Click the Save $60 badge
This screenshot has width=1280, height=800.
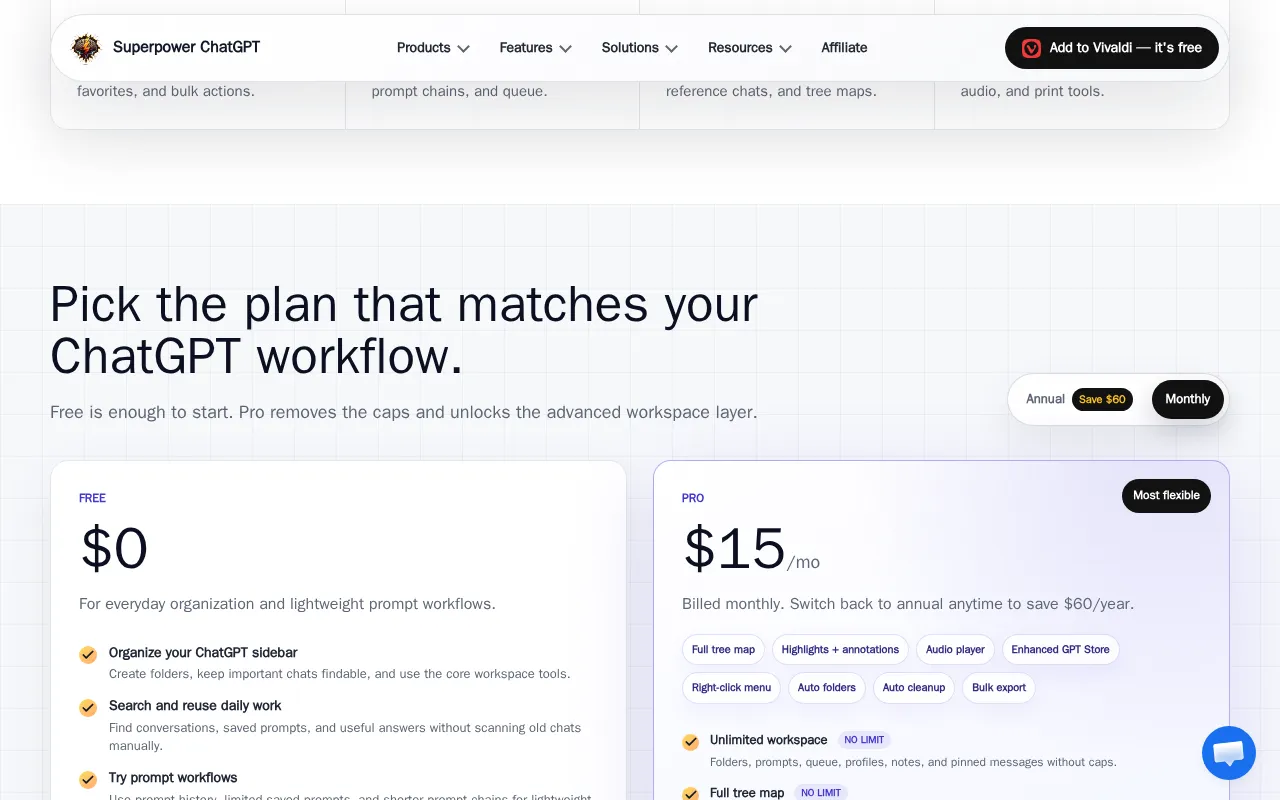[x=1102, y=399]
